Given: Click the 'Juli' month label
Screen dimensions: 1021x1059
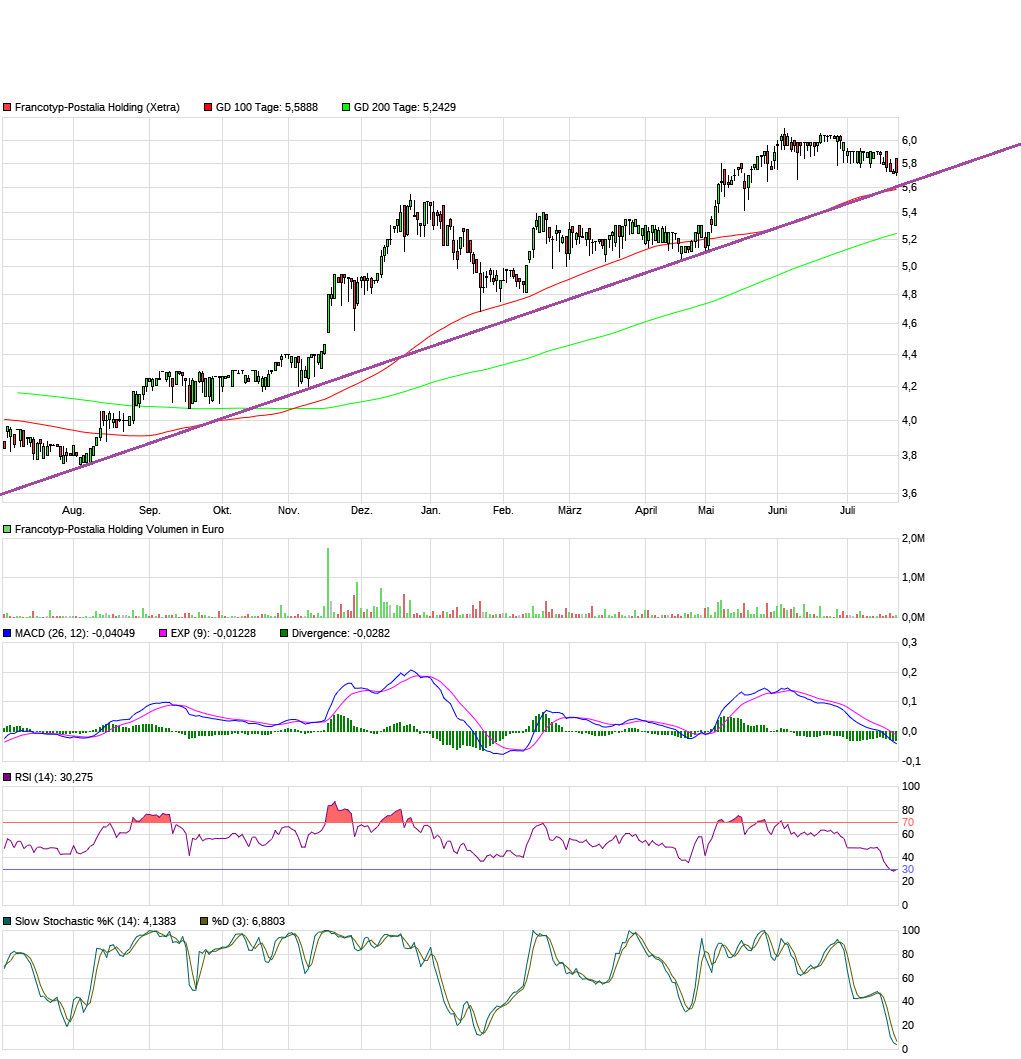Looking at the screenshot, I should point(847,511).
